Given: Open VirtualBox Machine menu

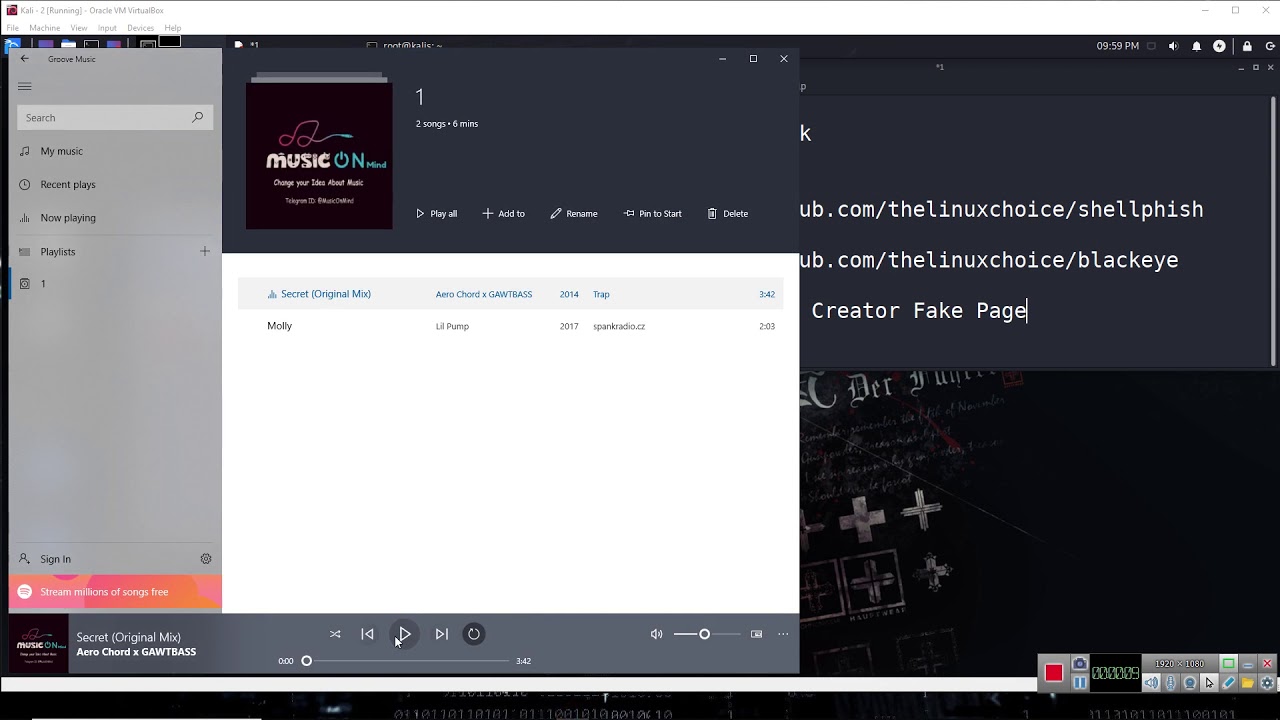Looking at the screenshot, I should click(44, 28).
